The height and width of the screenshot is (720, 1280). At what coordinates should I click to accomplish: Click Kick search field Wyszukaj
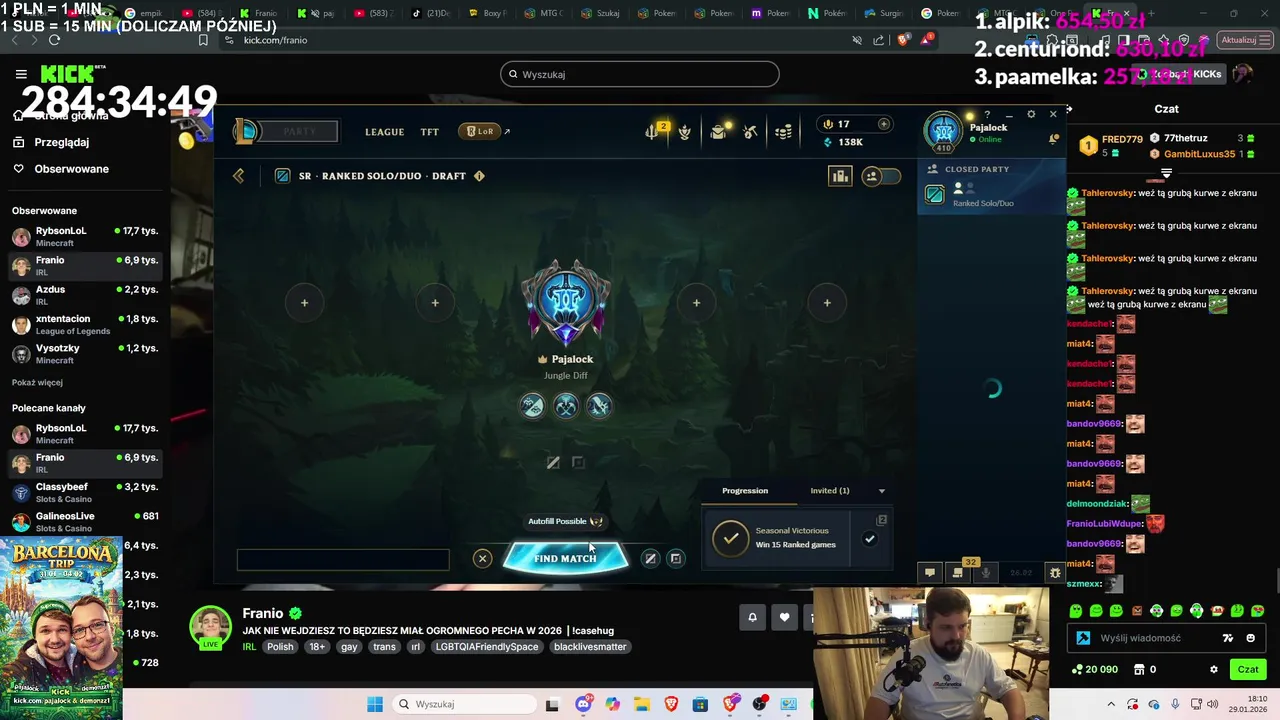pyautogui.click(x=640, y=74)
